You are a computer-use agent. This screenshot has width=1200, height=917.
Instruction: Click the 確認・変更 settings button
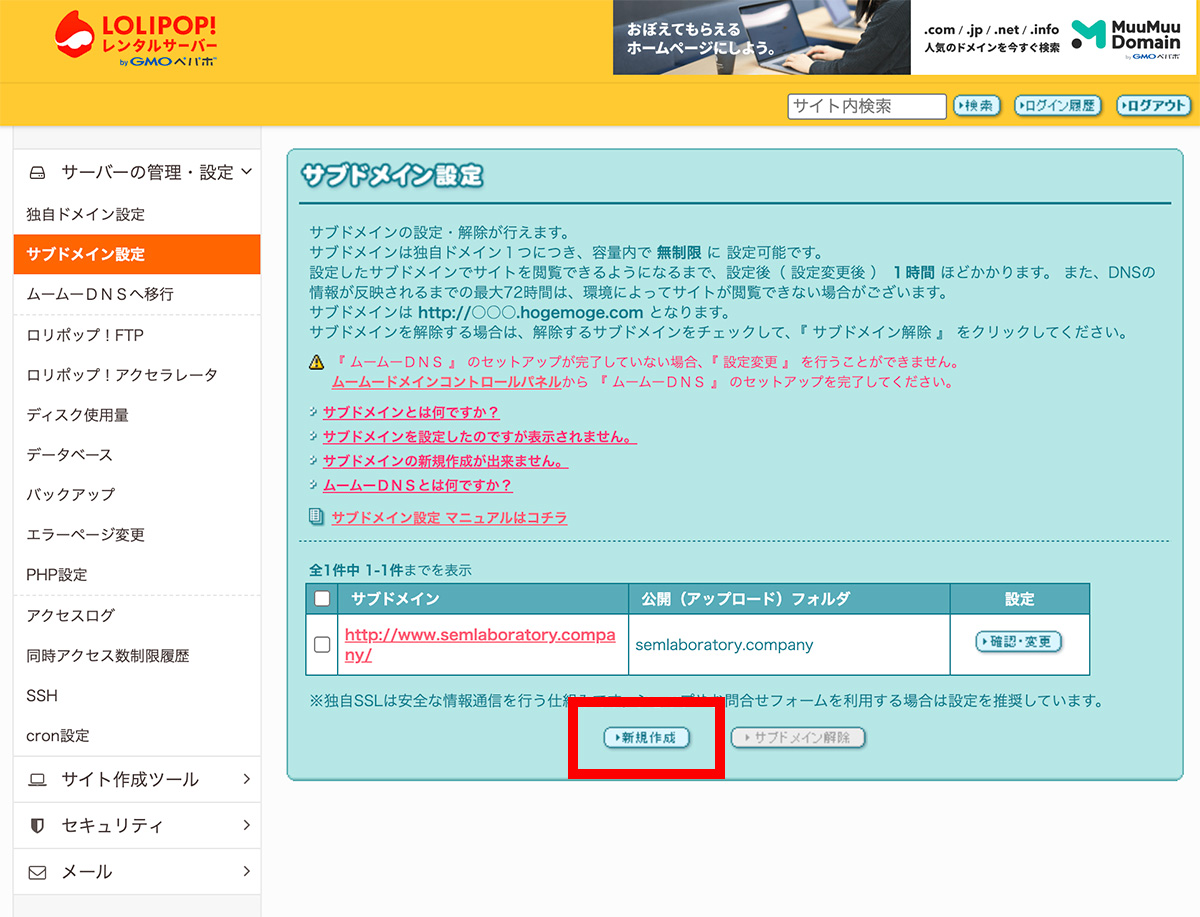1018,642
